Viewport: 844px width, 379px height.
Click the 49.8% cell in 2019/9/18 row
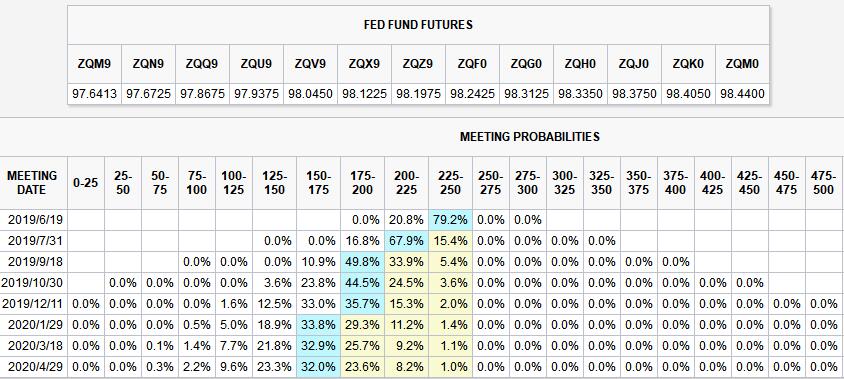pos(362,262)
